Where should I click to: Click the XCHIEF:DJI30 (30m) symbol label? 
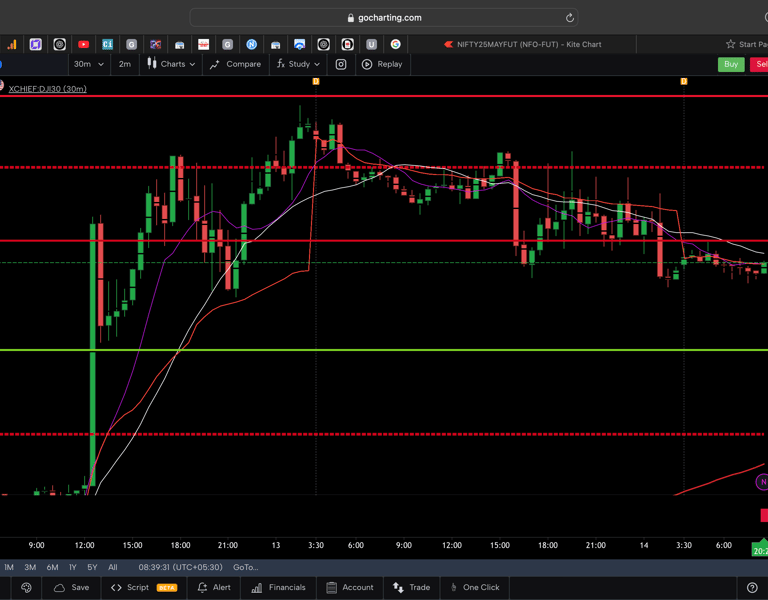click(48, 89)
